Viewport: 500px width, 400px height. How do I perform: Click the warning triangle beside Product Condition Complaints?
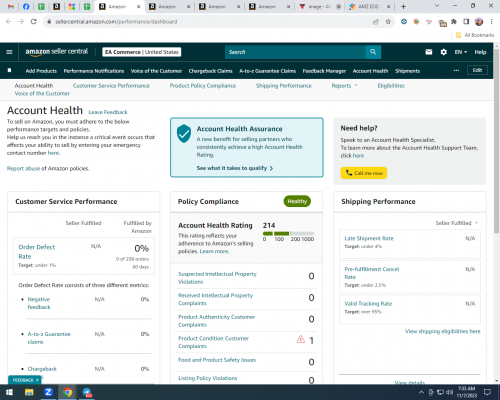coord(301,339)
